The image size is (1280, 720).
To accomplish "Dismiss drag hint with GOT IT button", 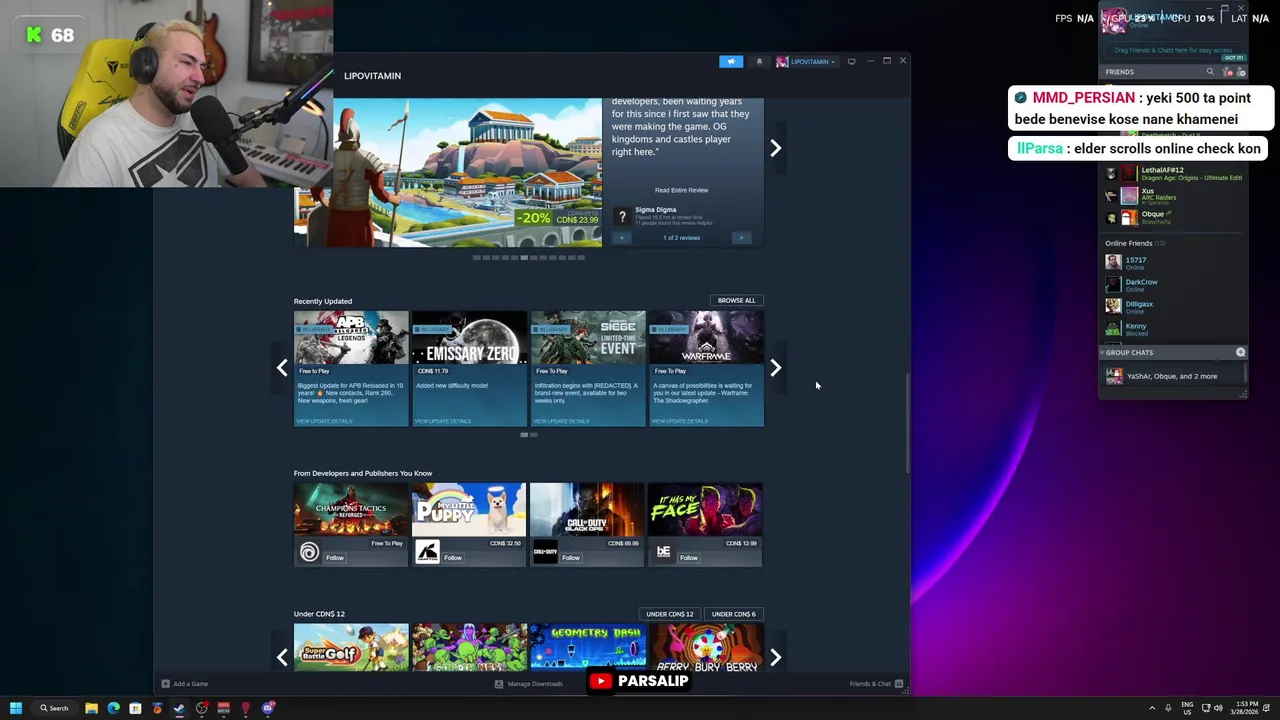I will (1233, 58).
